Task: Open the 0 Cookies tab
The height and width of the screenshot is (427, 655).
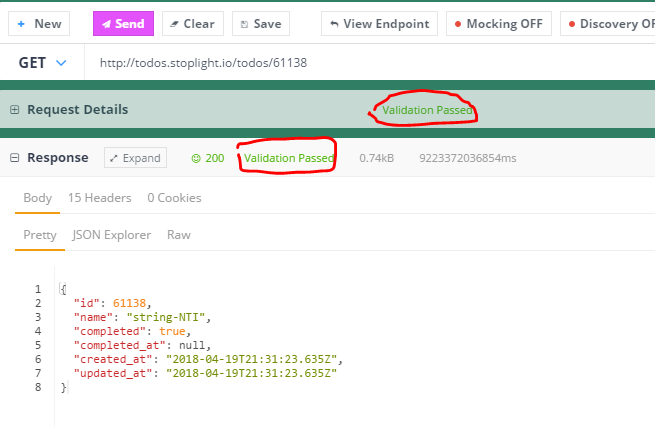Action: pyautogui.click(x=174, y=198)
